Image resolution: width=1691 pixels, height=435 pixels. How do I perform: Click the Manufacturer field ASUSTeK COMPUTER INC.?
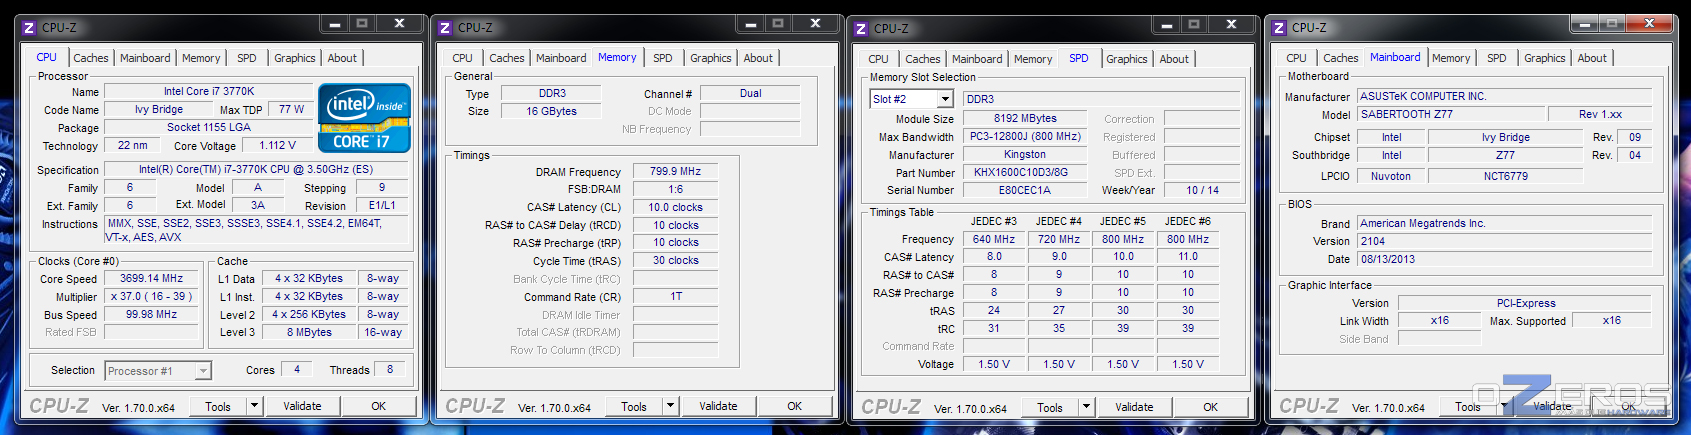(1507, 96)
